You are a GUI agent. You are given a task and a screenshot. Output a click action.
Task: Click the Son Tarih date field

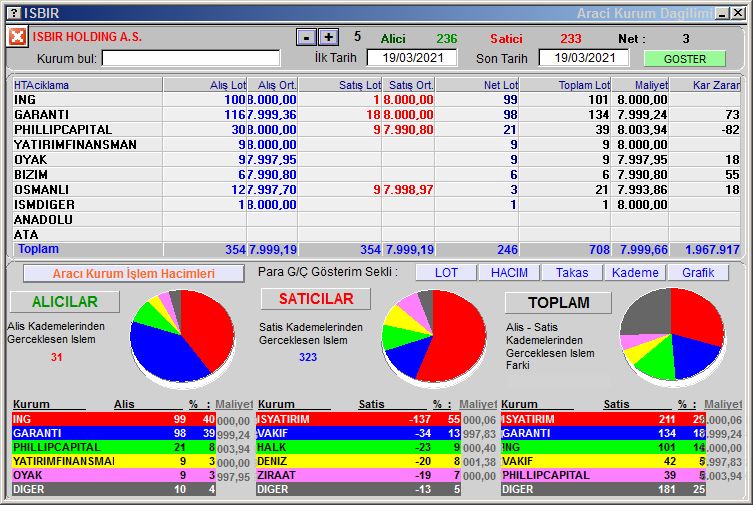click(x=584, y=58)
